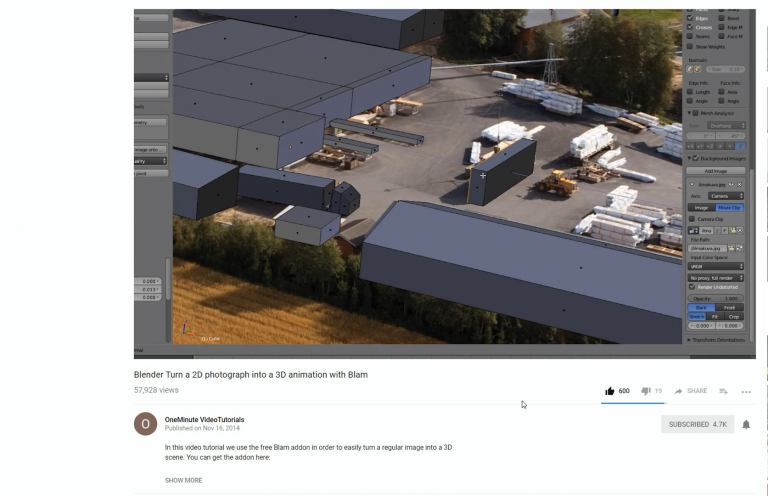The image size is (768, 496).
Task: Click the OneMinute VideoTutorials channel avatar
Action: pyautogui.click(x=145, y=424)
